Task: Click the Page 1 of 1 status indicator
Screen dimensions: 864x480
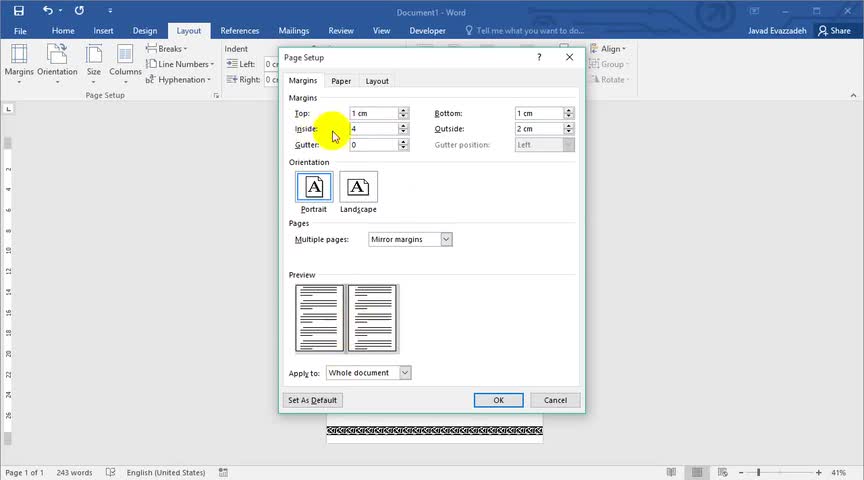Action: tap(24, 472)
